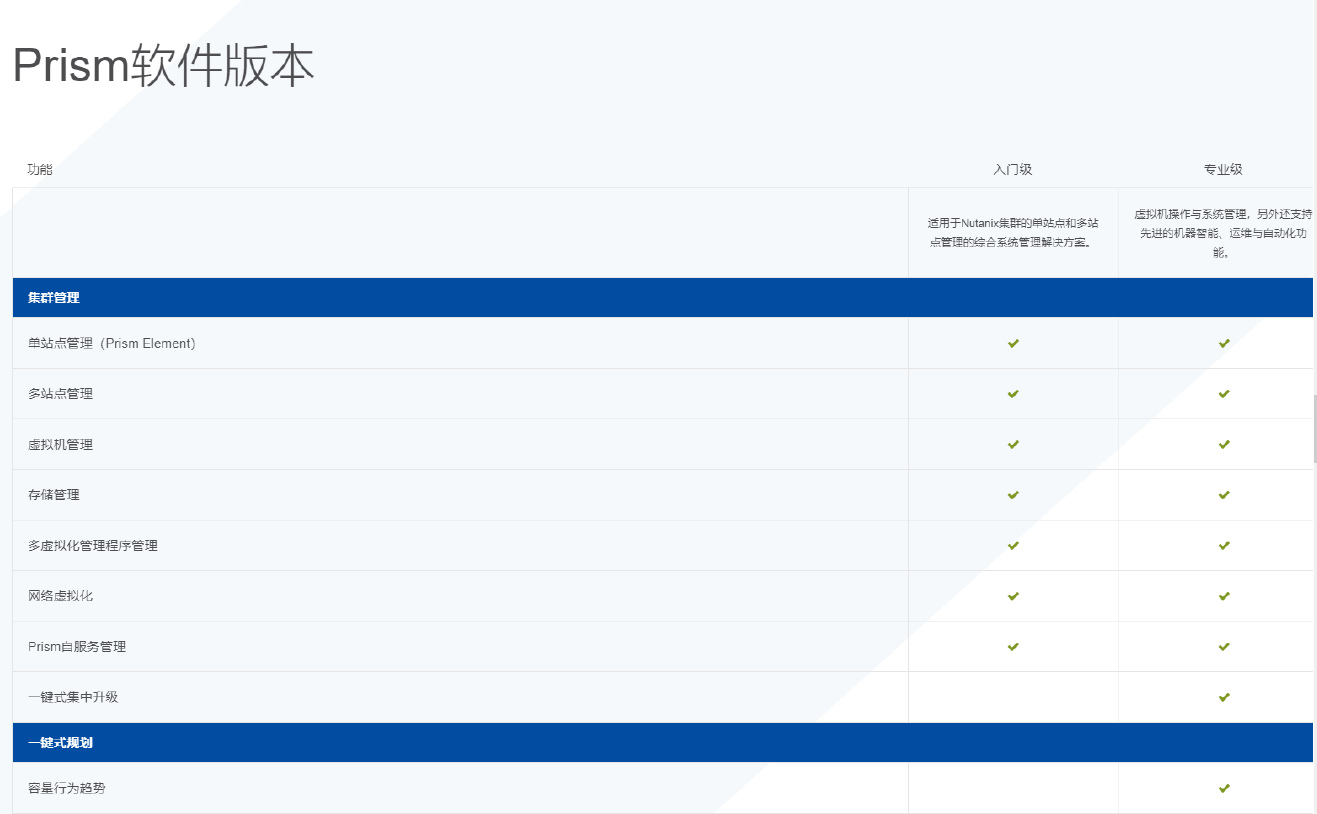Click the 专业级 checkmark in the 单站点管理 row
The image size is (1317, 814).
pyautogui.click(x=1224, y=343)
